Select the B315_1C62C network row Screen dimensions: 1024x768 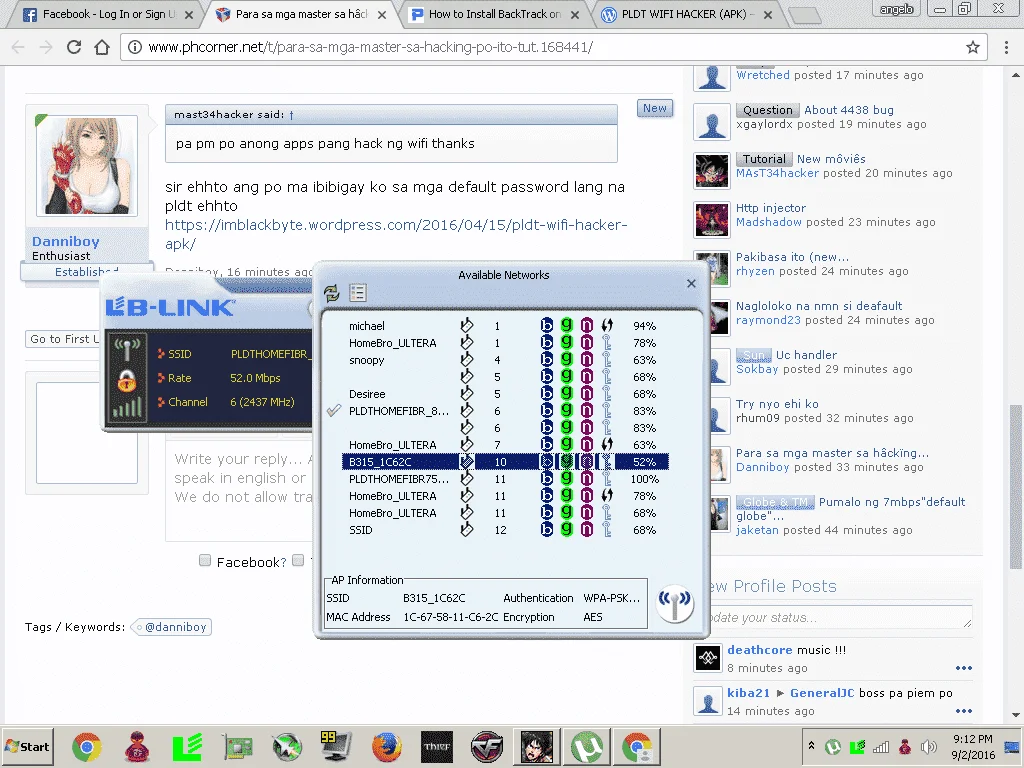coord(504,462)
